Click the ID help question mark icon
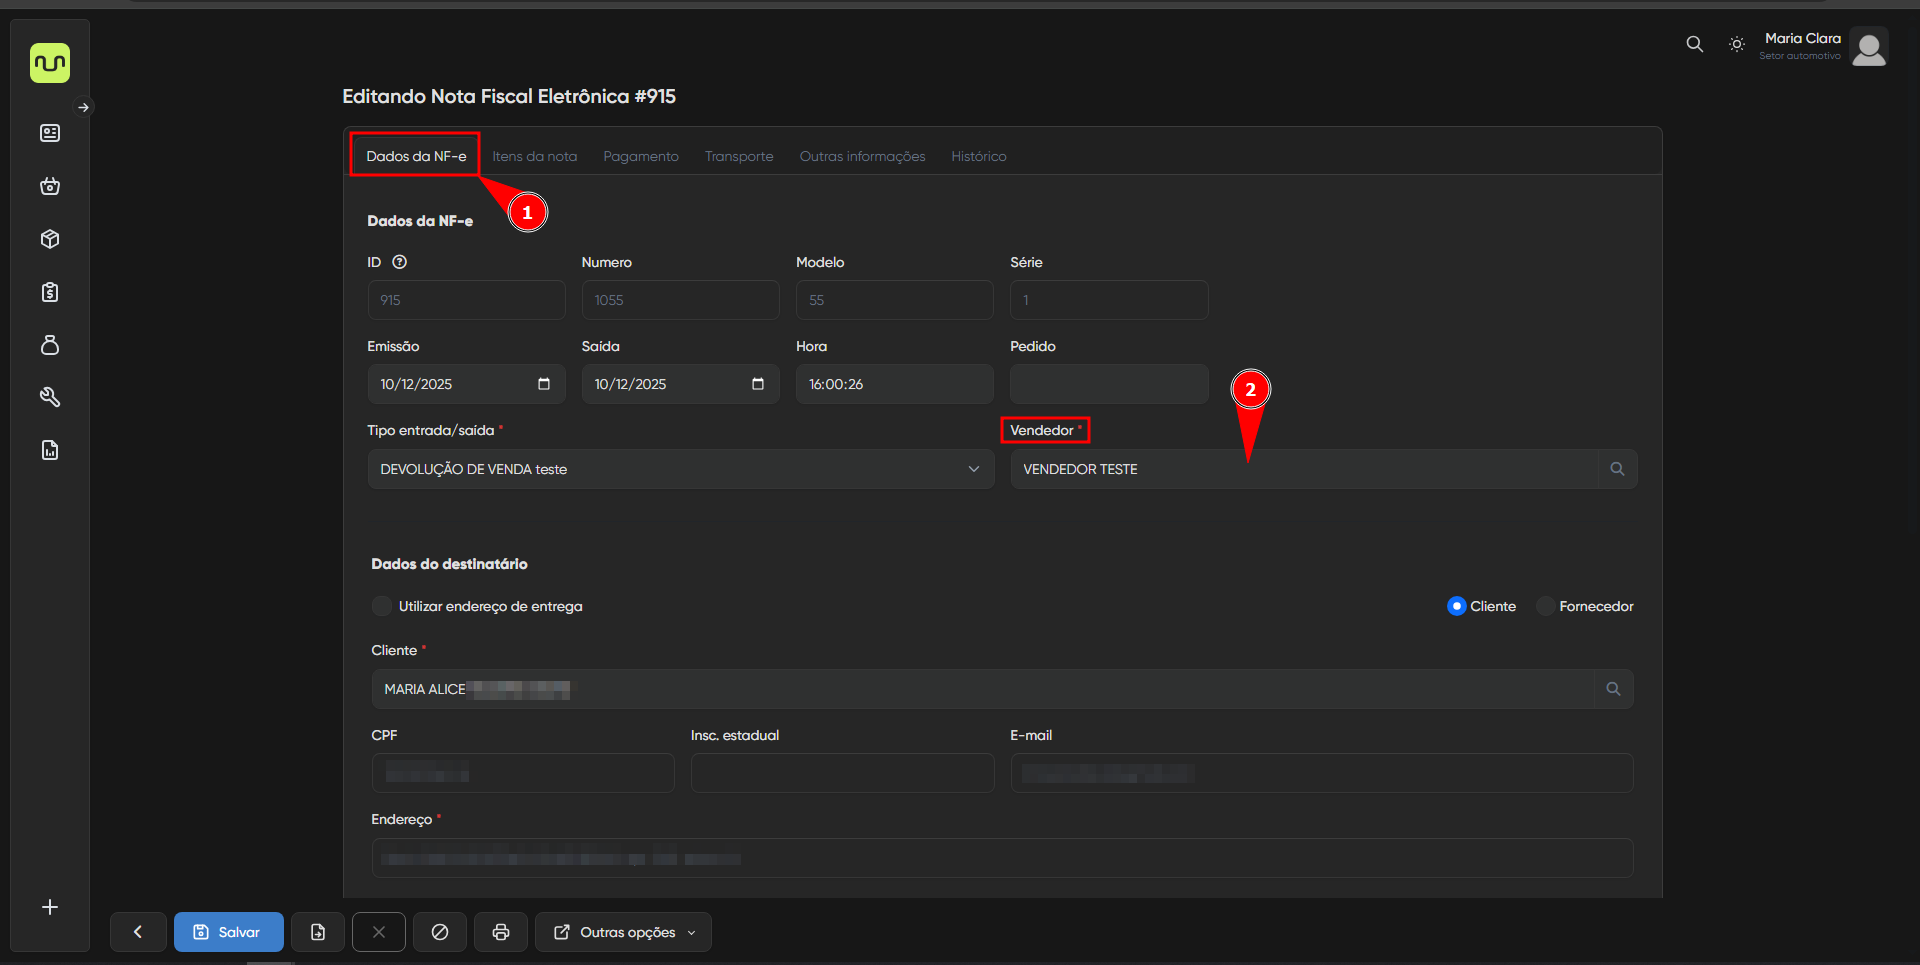Viewport: 1920px width, 965px height. (x=400, y=262)
